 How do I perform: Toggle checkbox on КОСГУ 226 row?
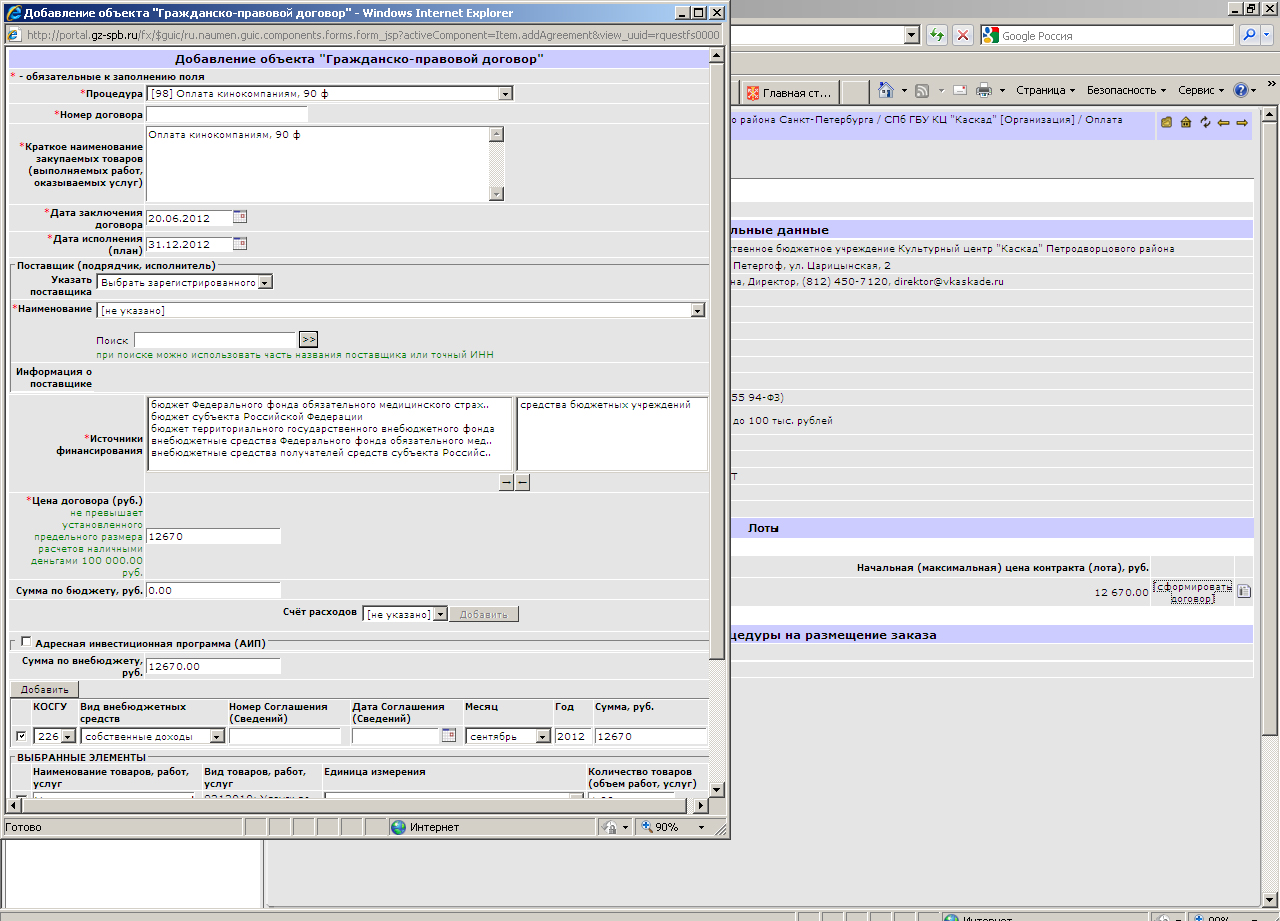tap(21, 736)
